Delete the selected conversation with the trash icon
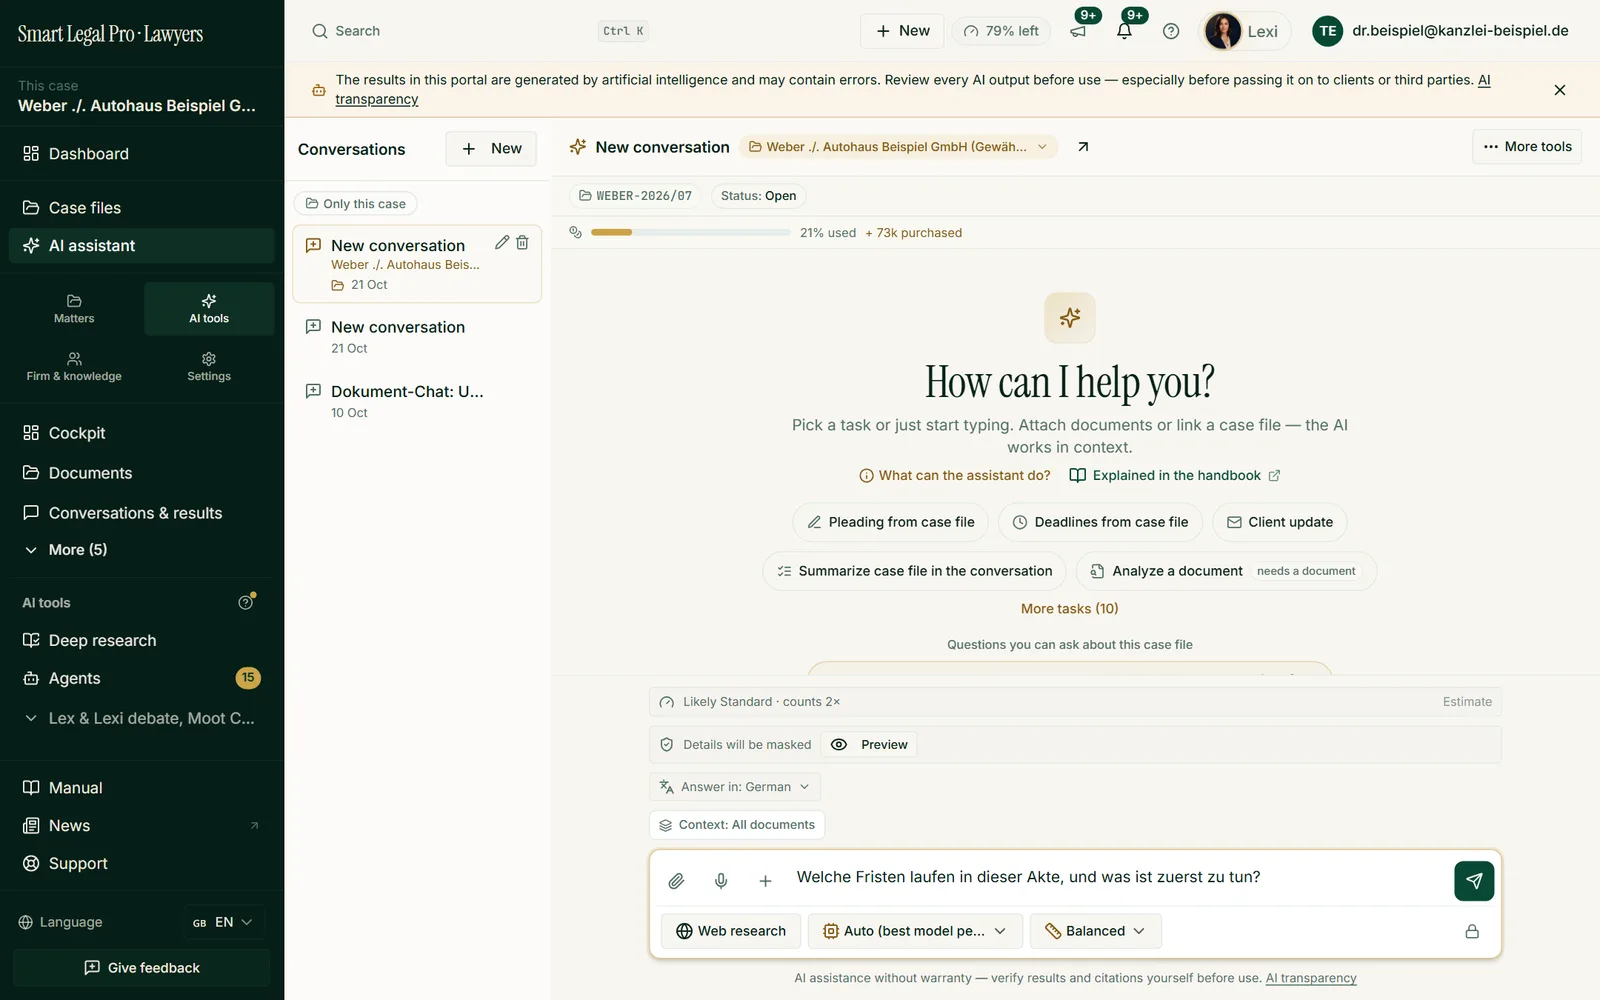The height and width of the screenshot is (1000, 1600). [522, 242]
